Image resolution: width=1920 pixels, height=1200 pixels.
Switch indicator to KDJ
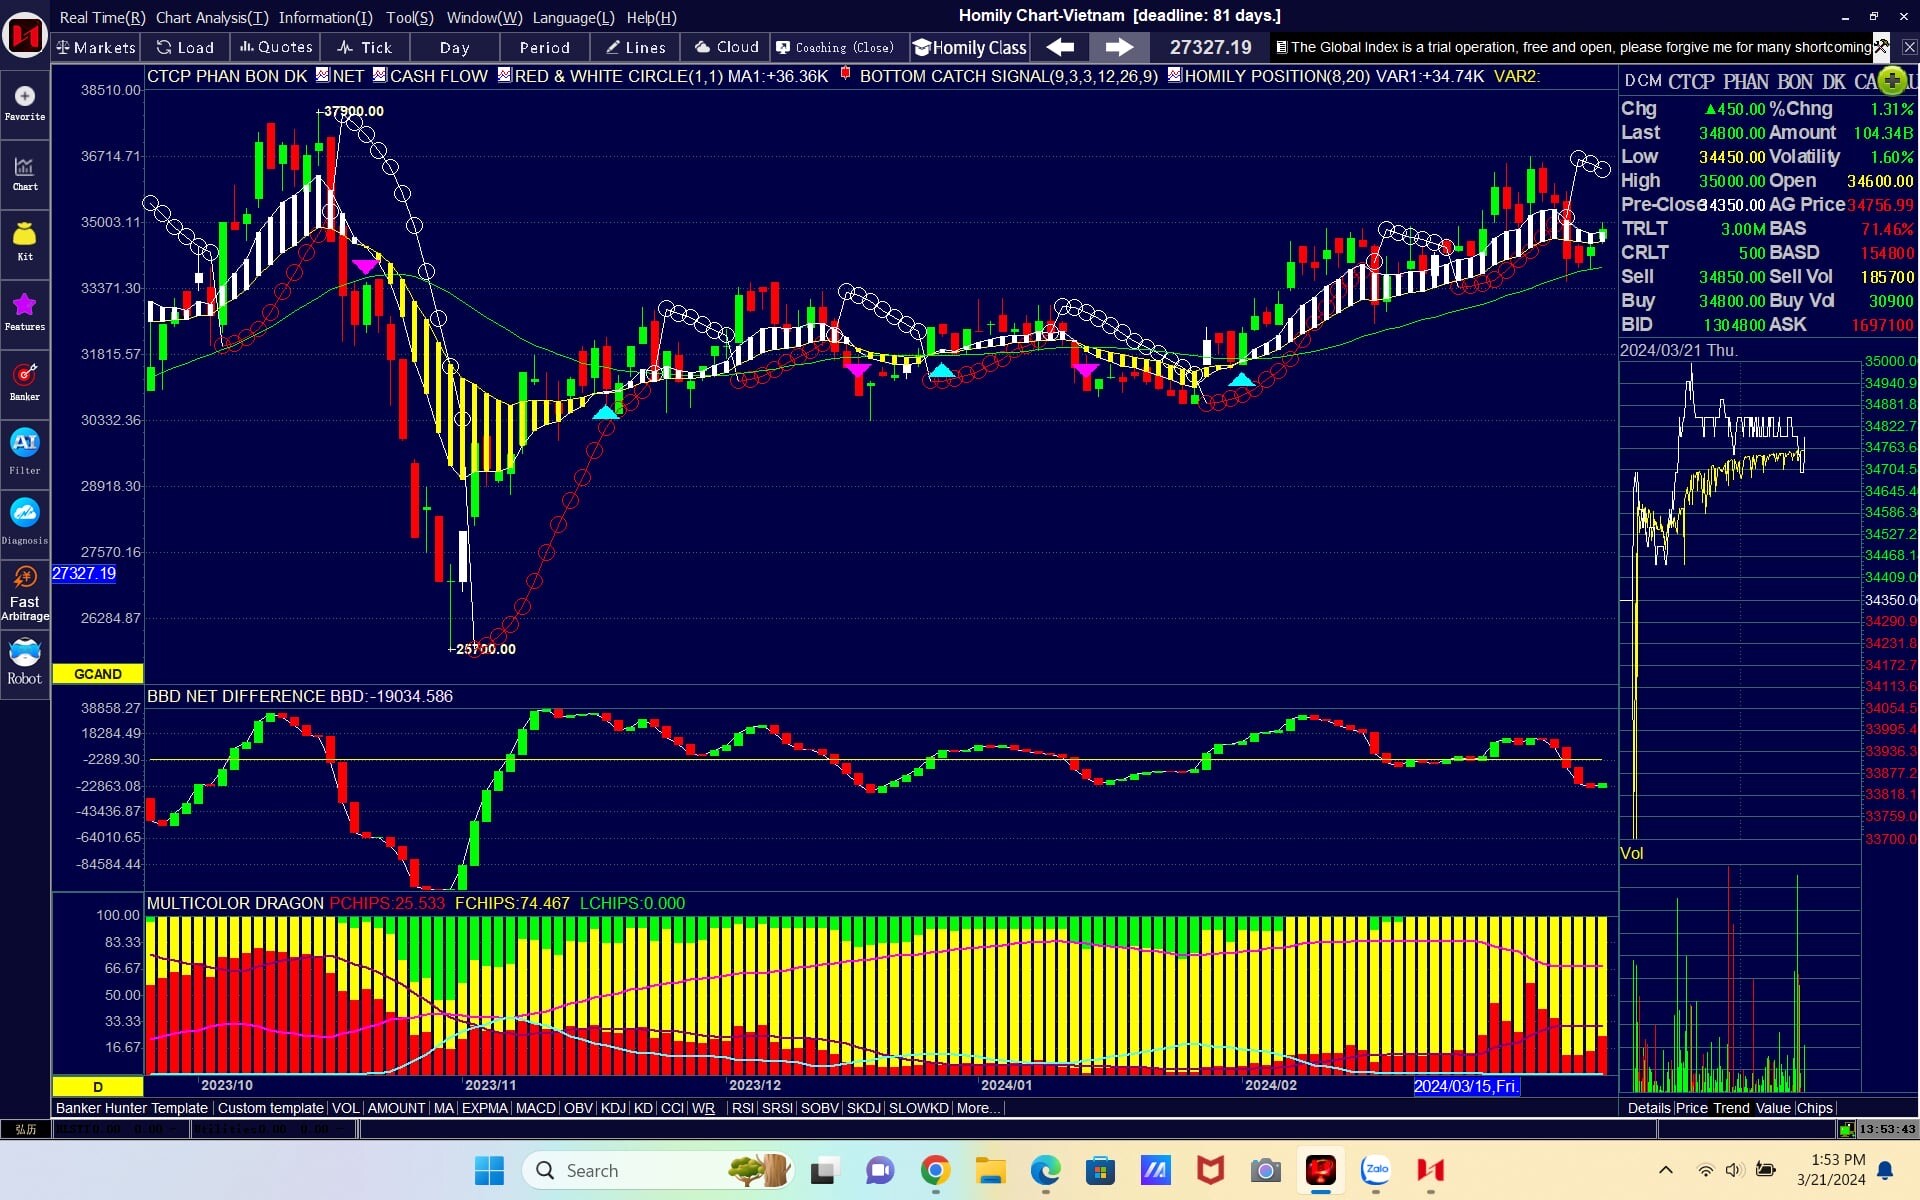tap(613, 1108)
